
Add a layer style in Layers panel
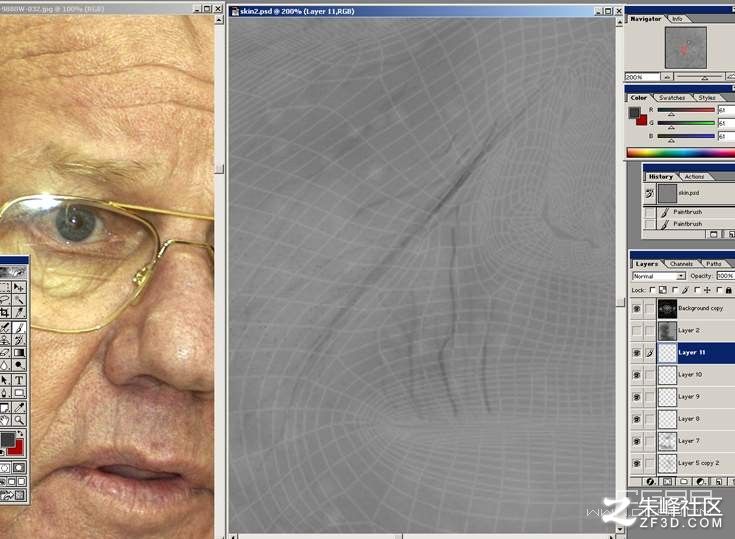pyautogui.click(x=650, y=481)
